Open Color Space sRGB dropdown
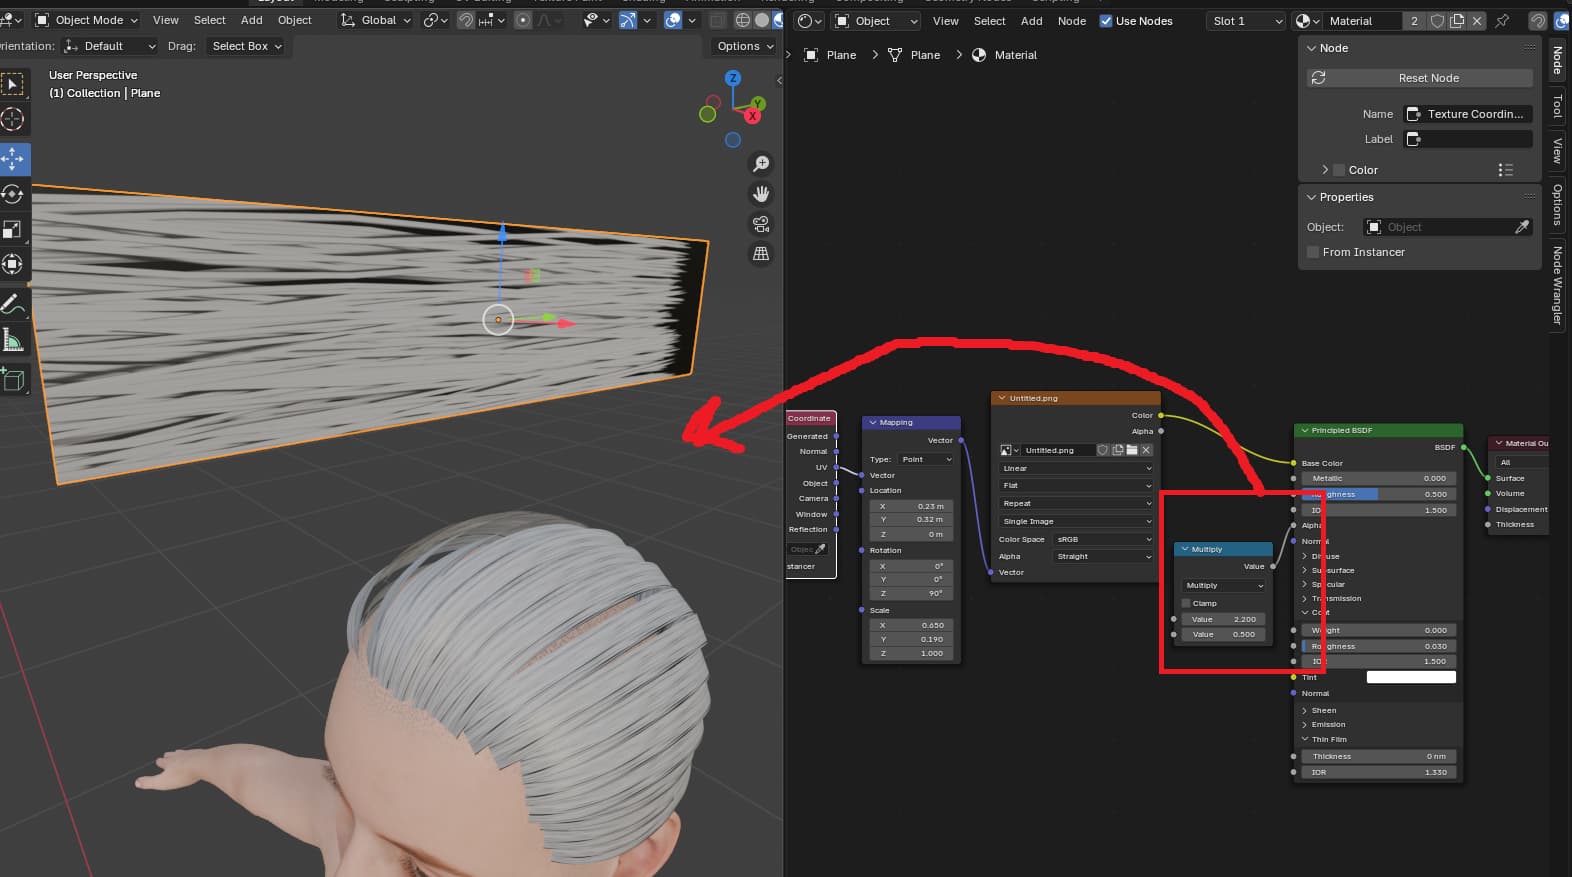 1103,539
